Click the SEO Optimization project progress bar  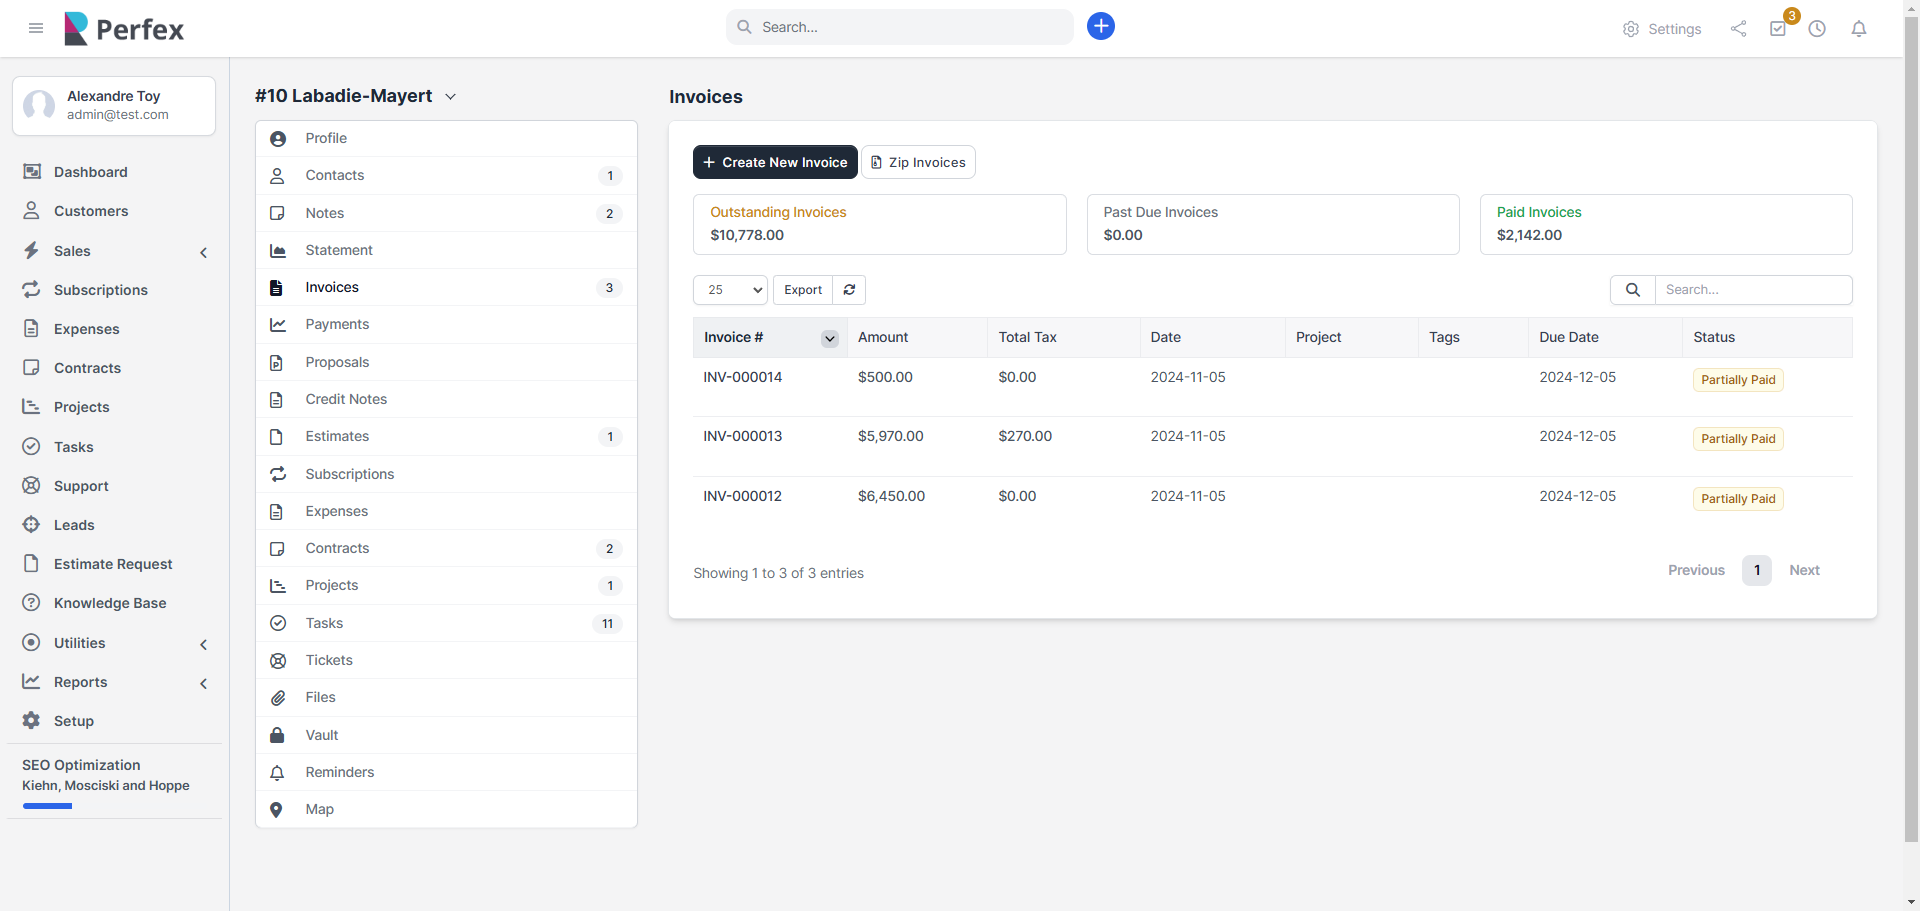[47, 806]
